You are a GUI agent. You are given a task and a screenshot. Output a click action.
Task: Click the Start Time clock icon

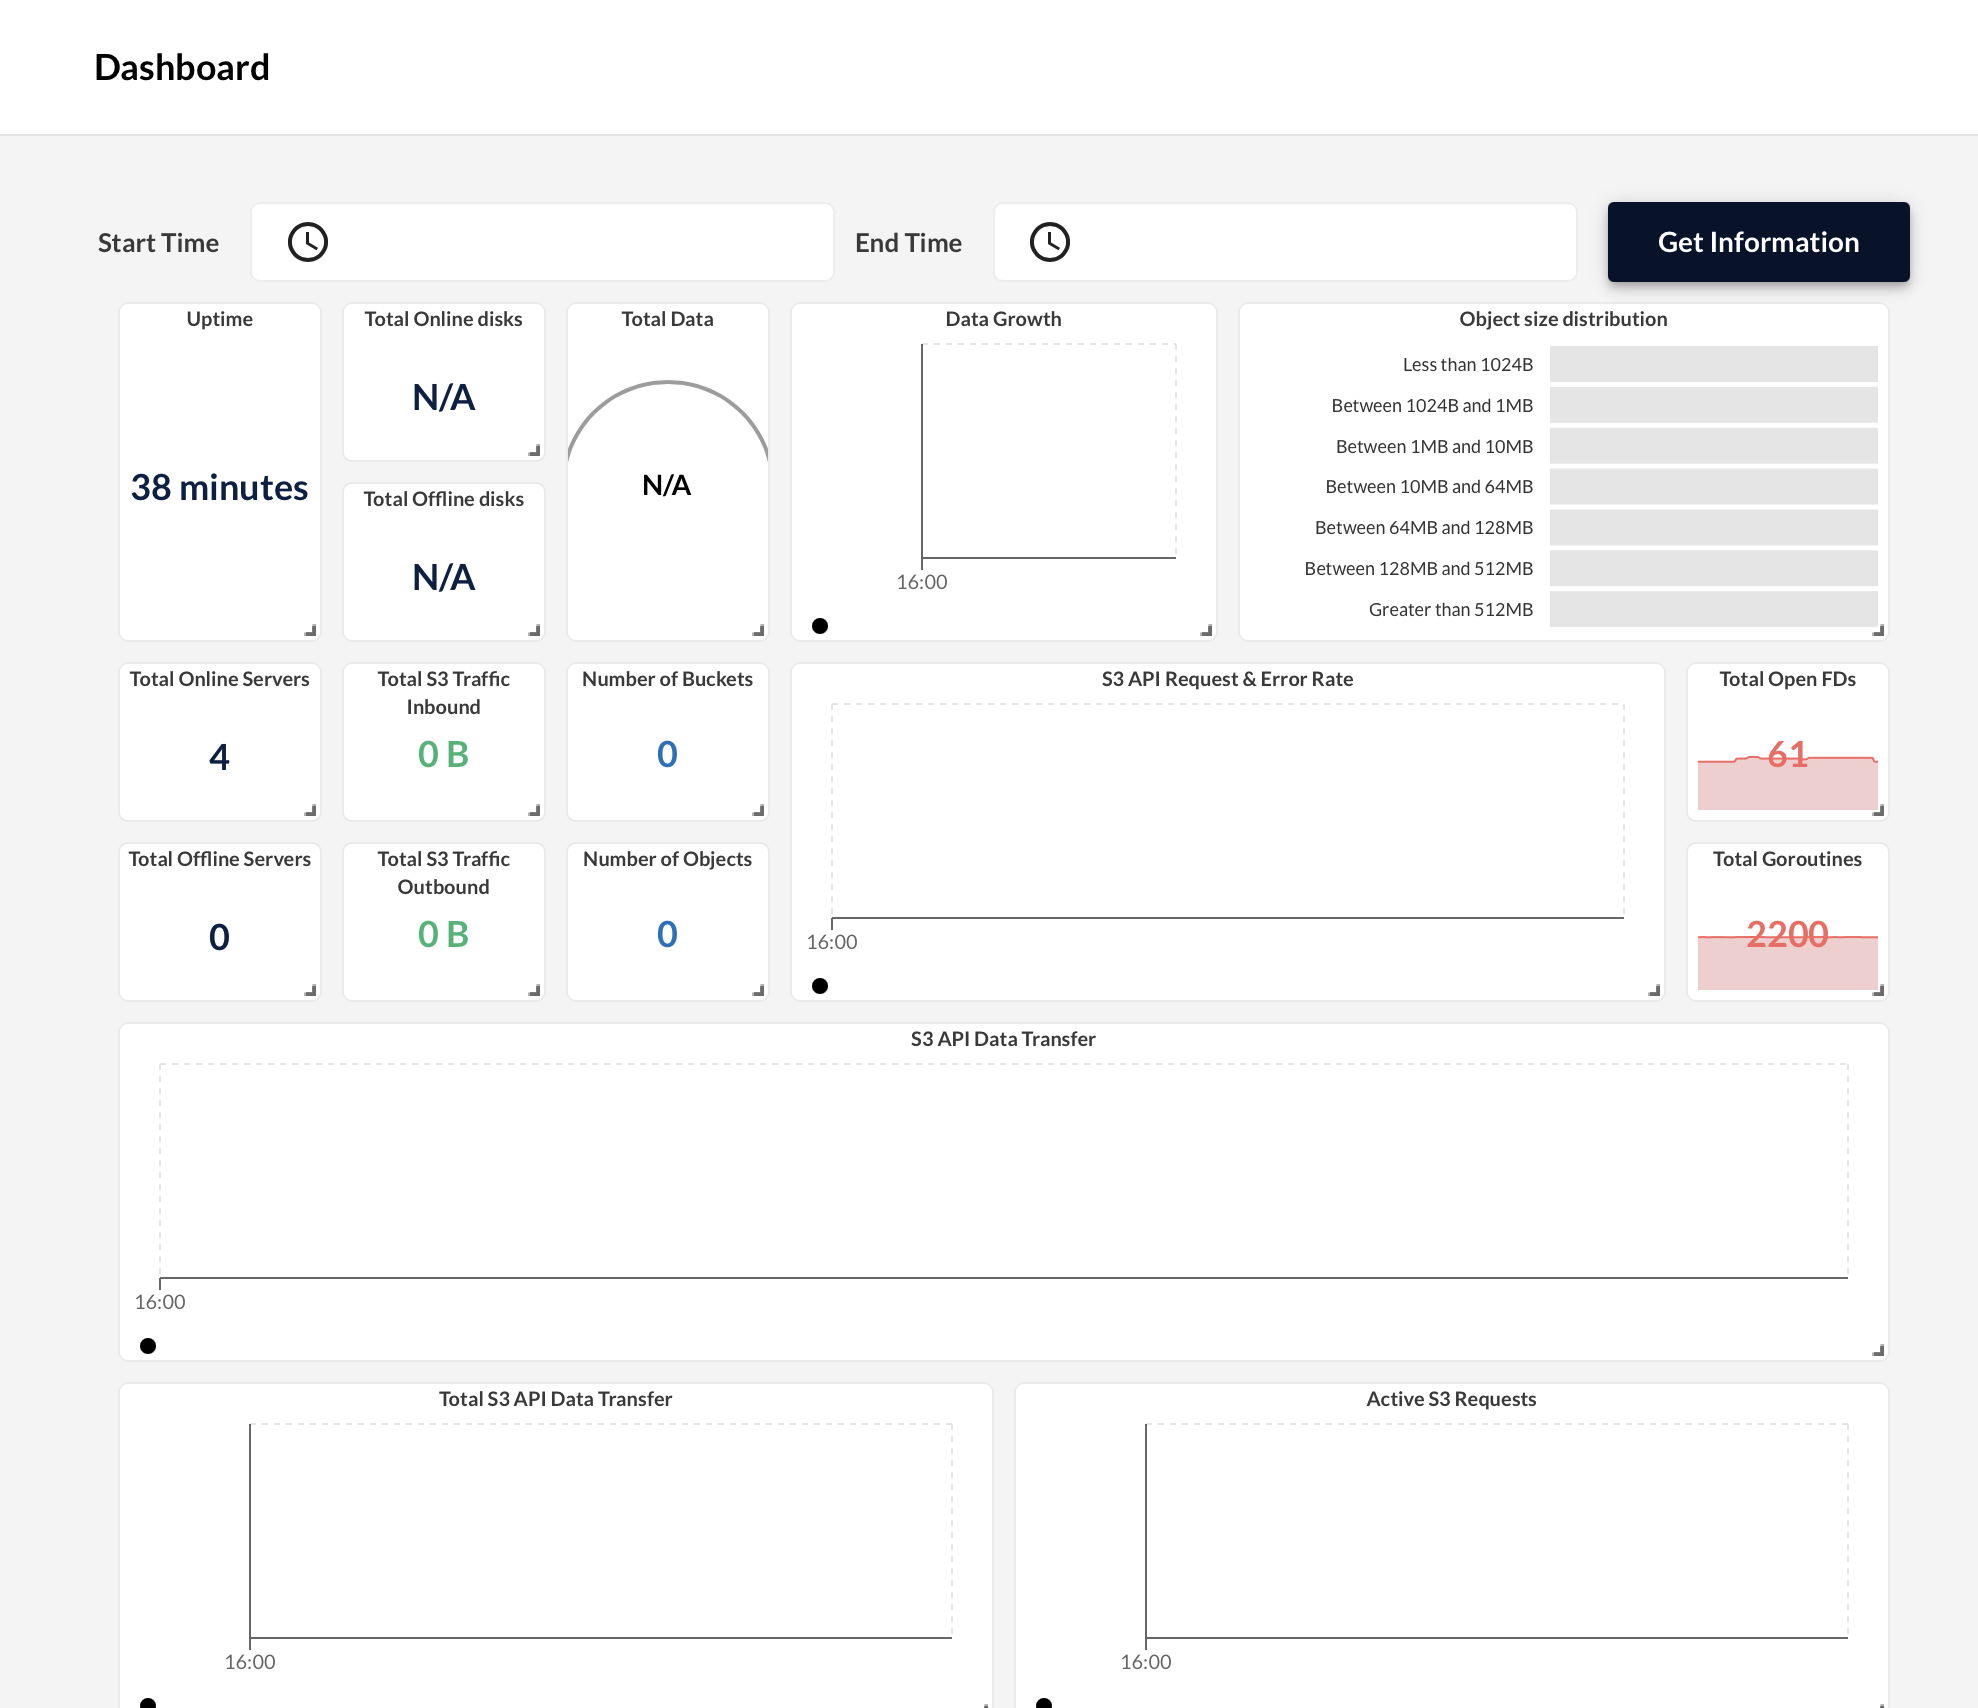point(308,242)
